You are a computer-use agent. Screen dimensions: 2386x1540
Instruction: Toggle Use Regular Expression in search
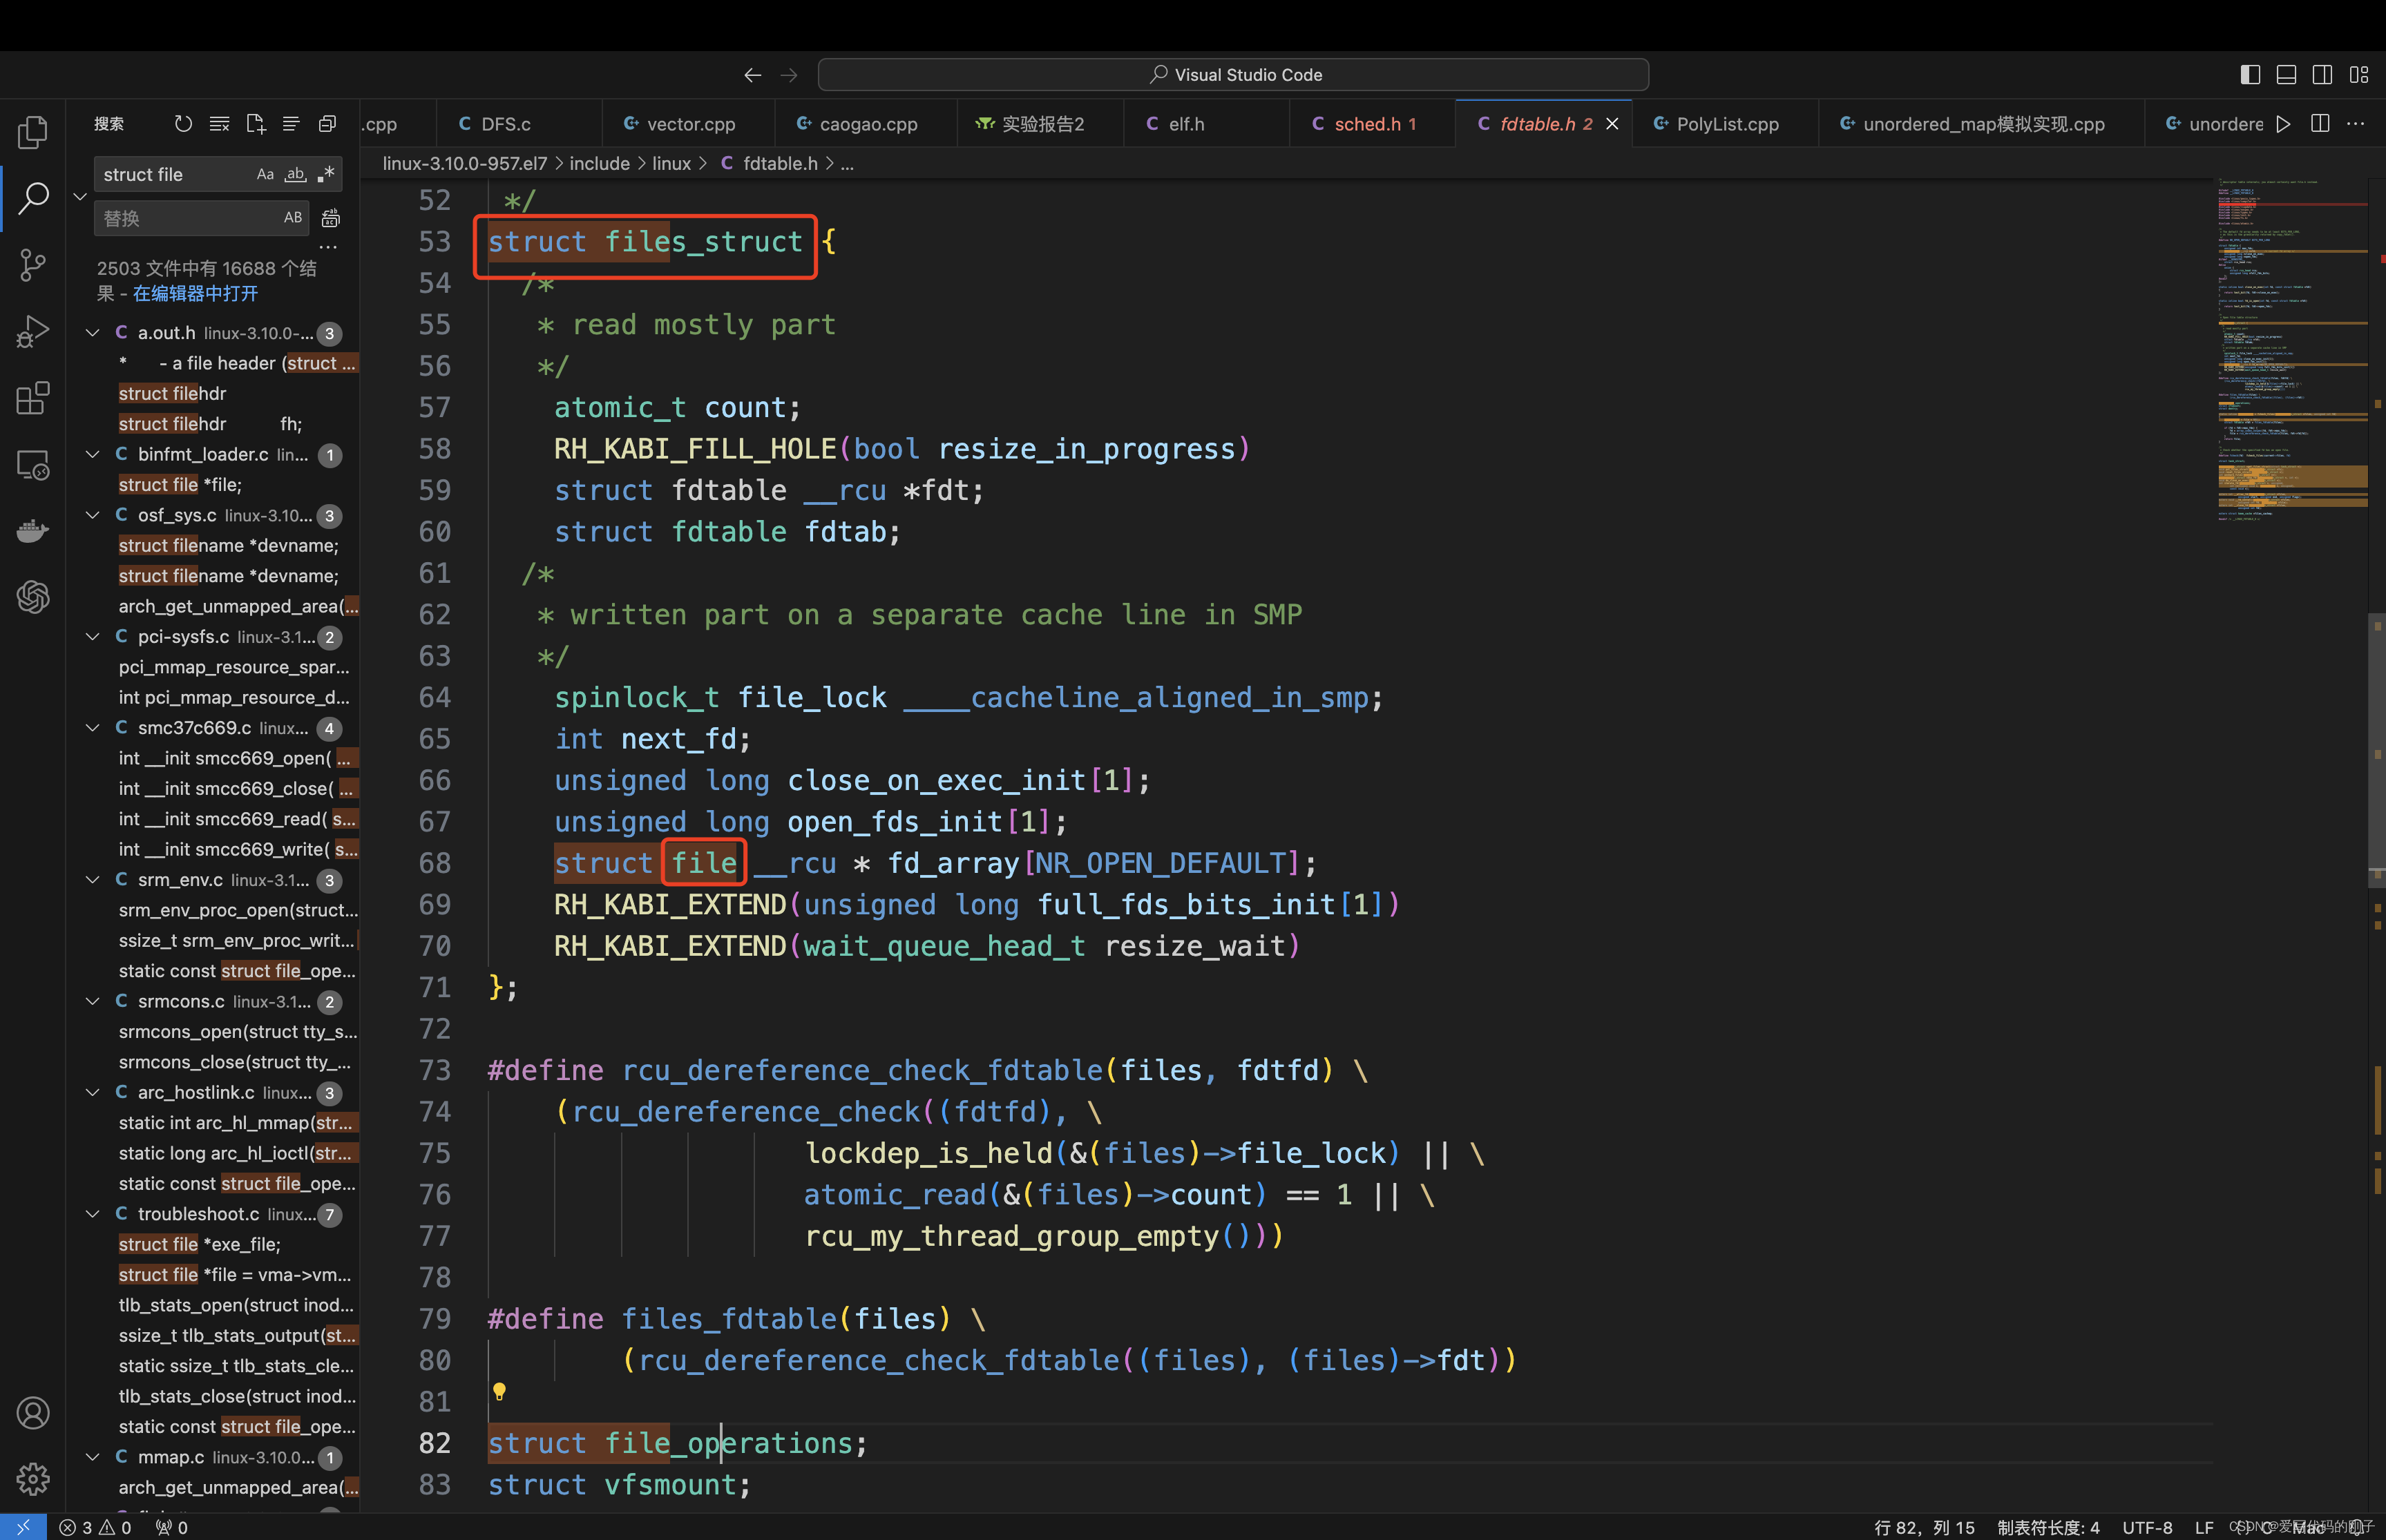point(325,174)
